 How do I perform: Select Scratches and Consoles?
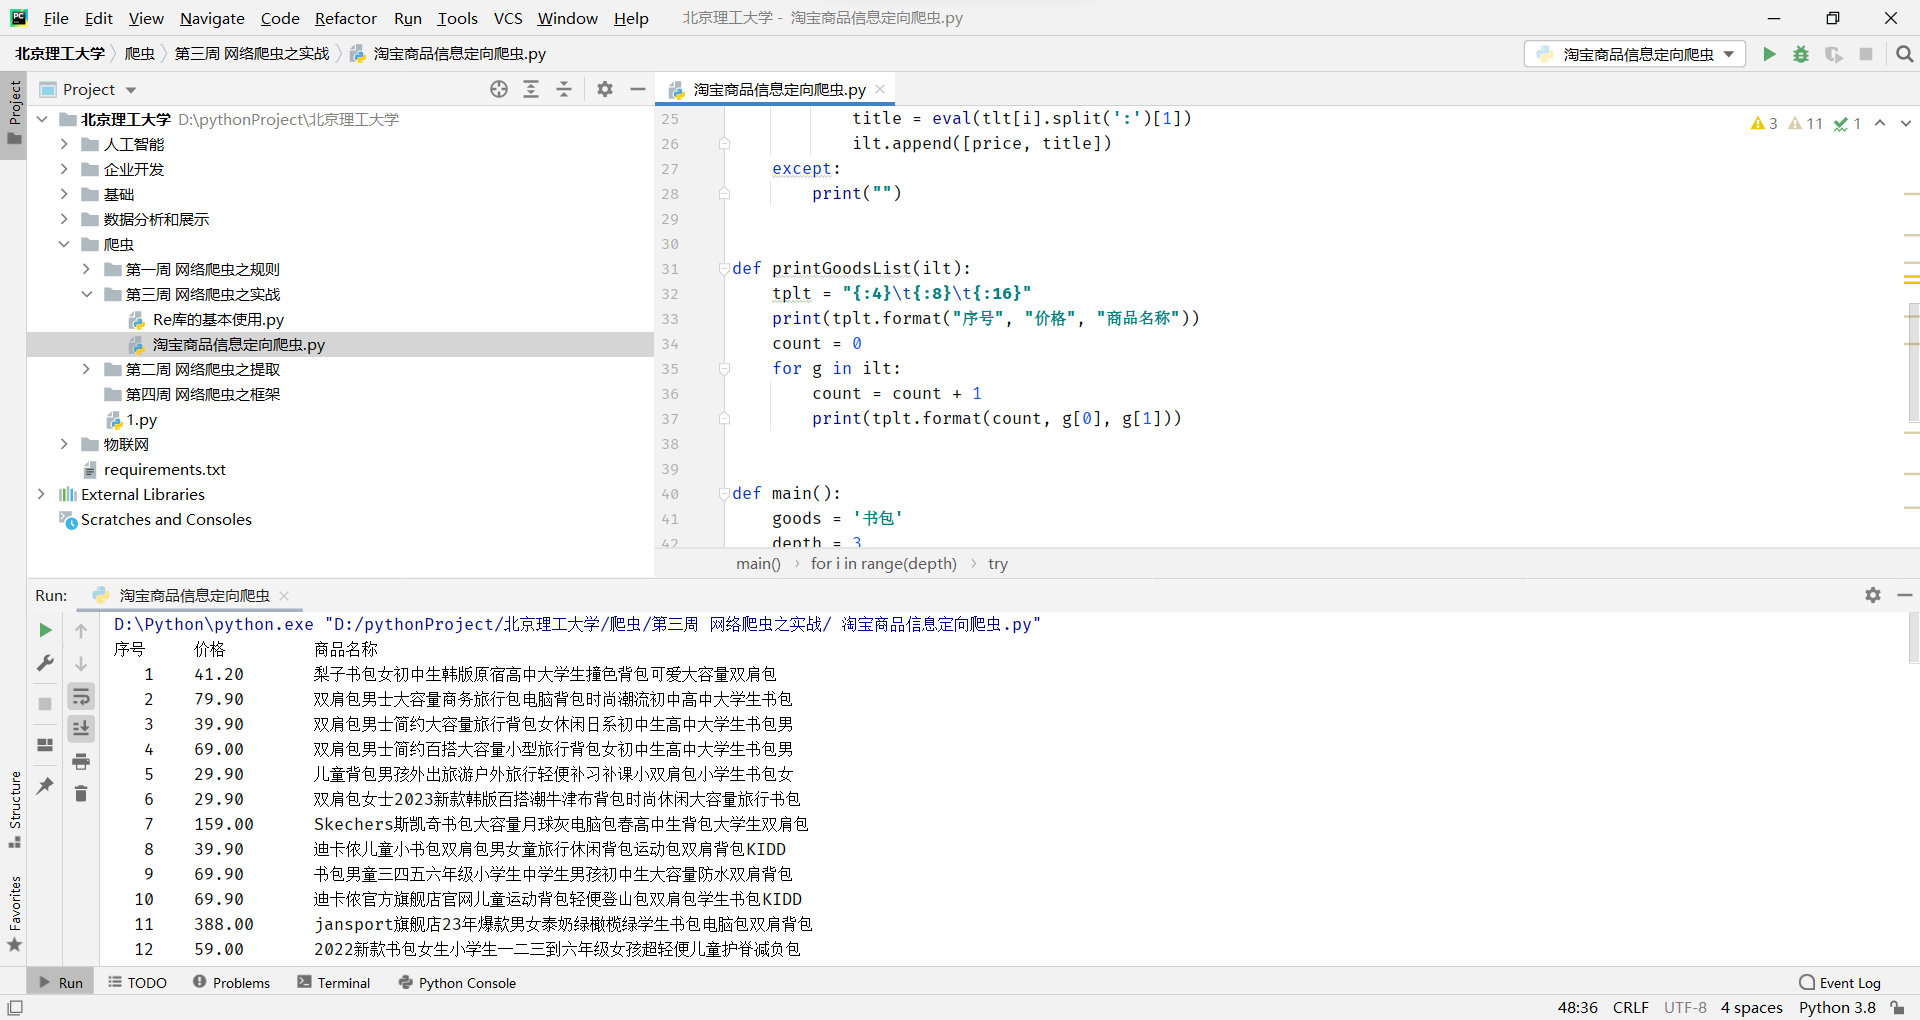166,519
